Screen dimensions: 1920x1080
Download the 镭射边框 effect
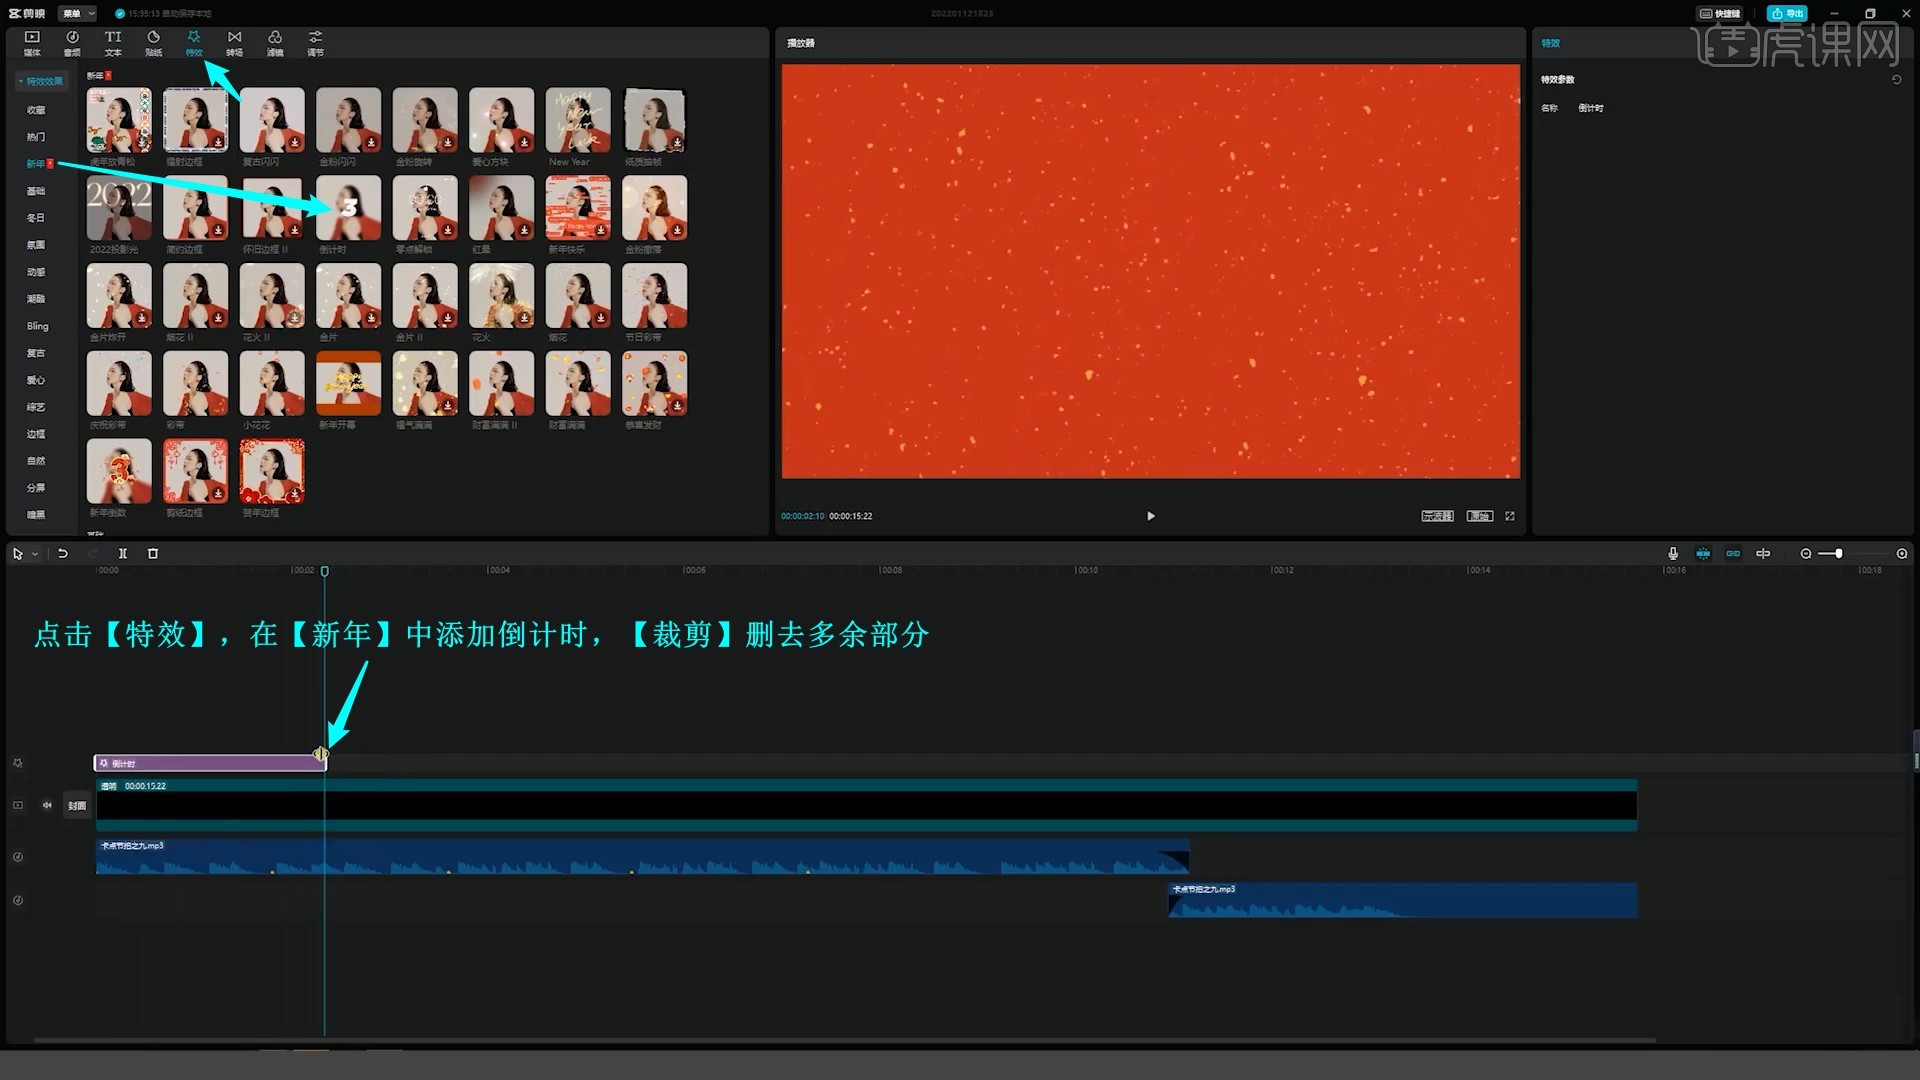(218, 143)
